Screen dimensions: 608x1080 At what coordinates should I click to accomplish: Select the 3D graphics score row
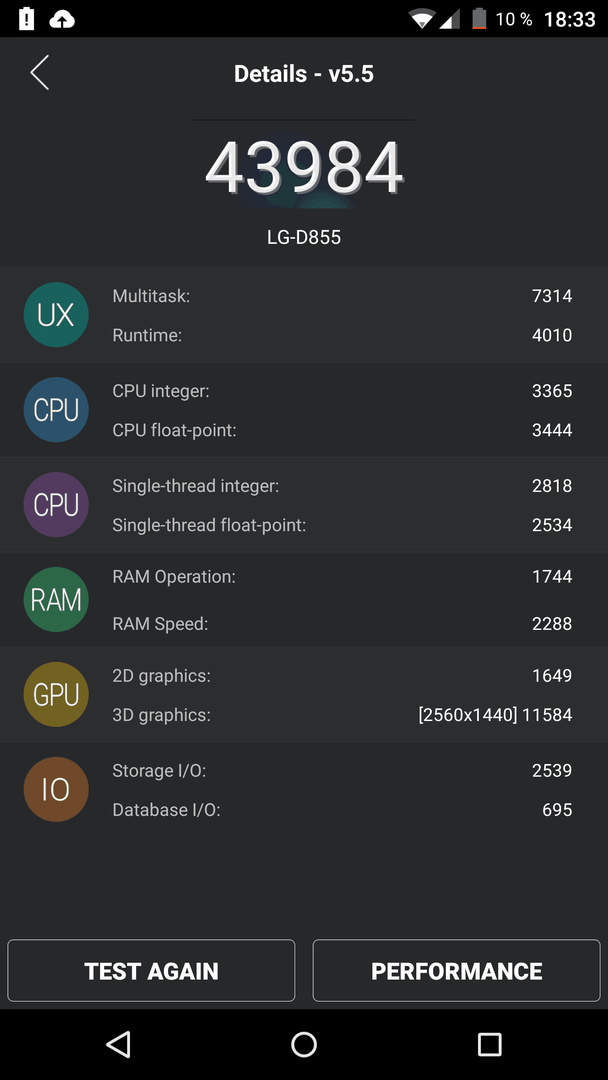pos(342,715)
